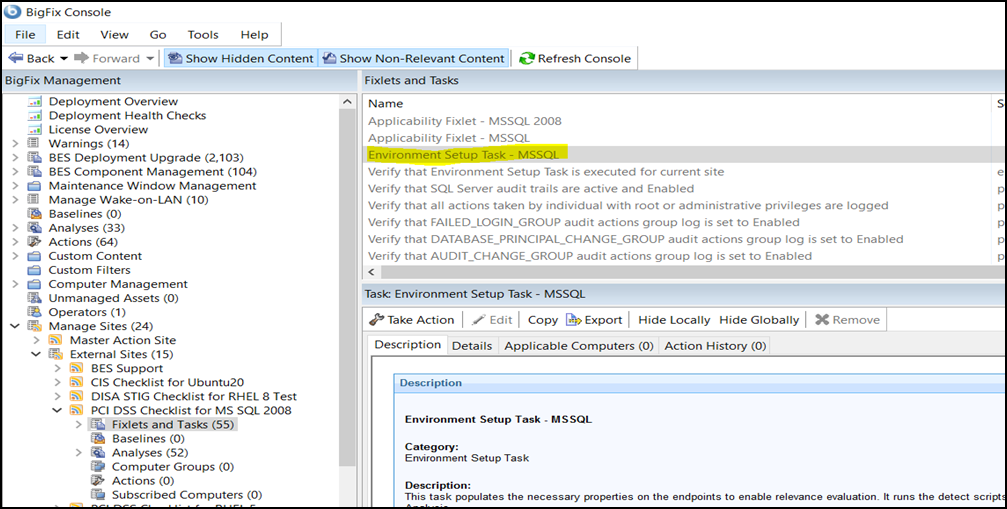The height and width of the screenshot is (509, 1007).
Task: Click the Deployment Health Checks icon
Action: [35, 116]
